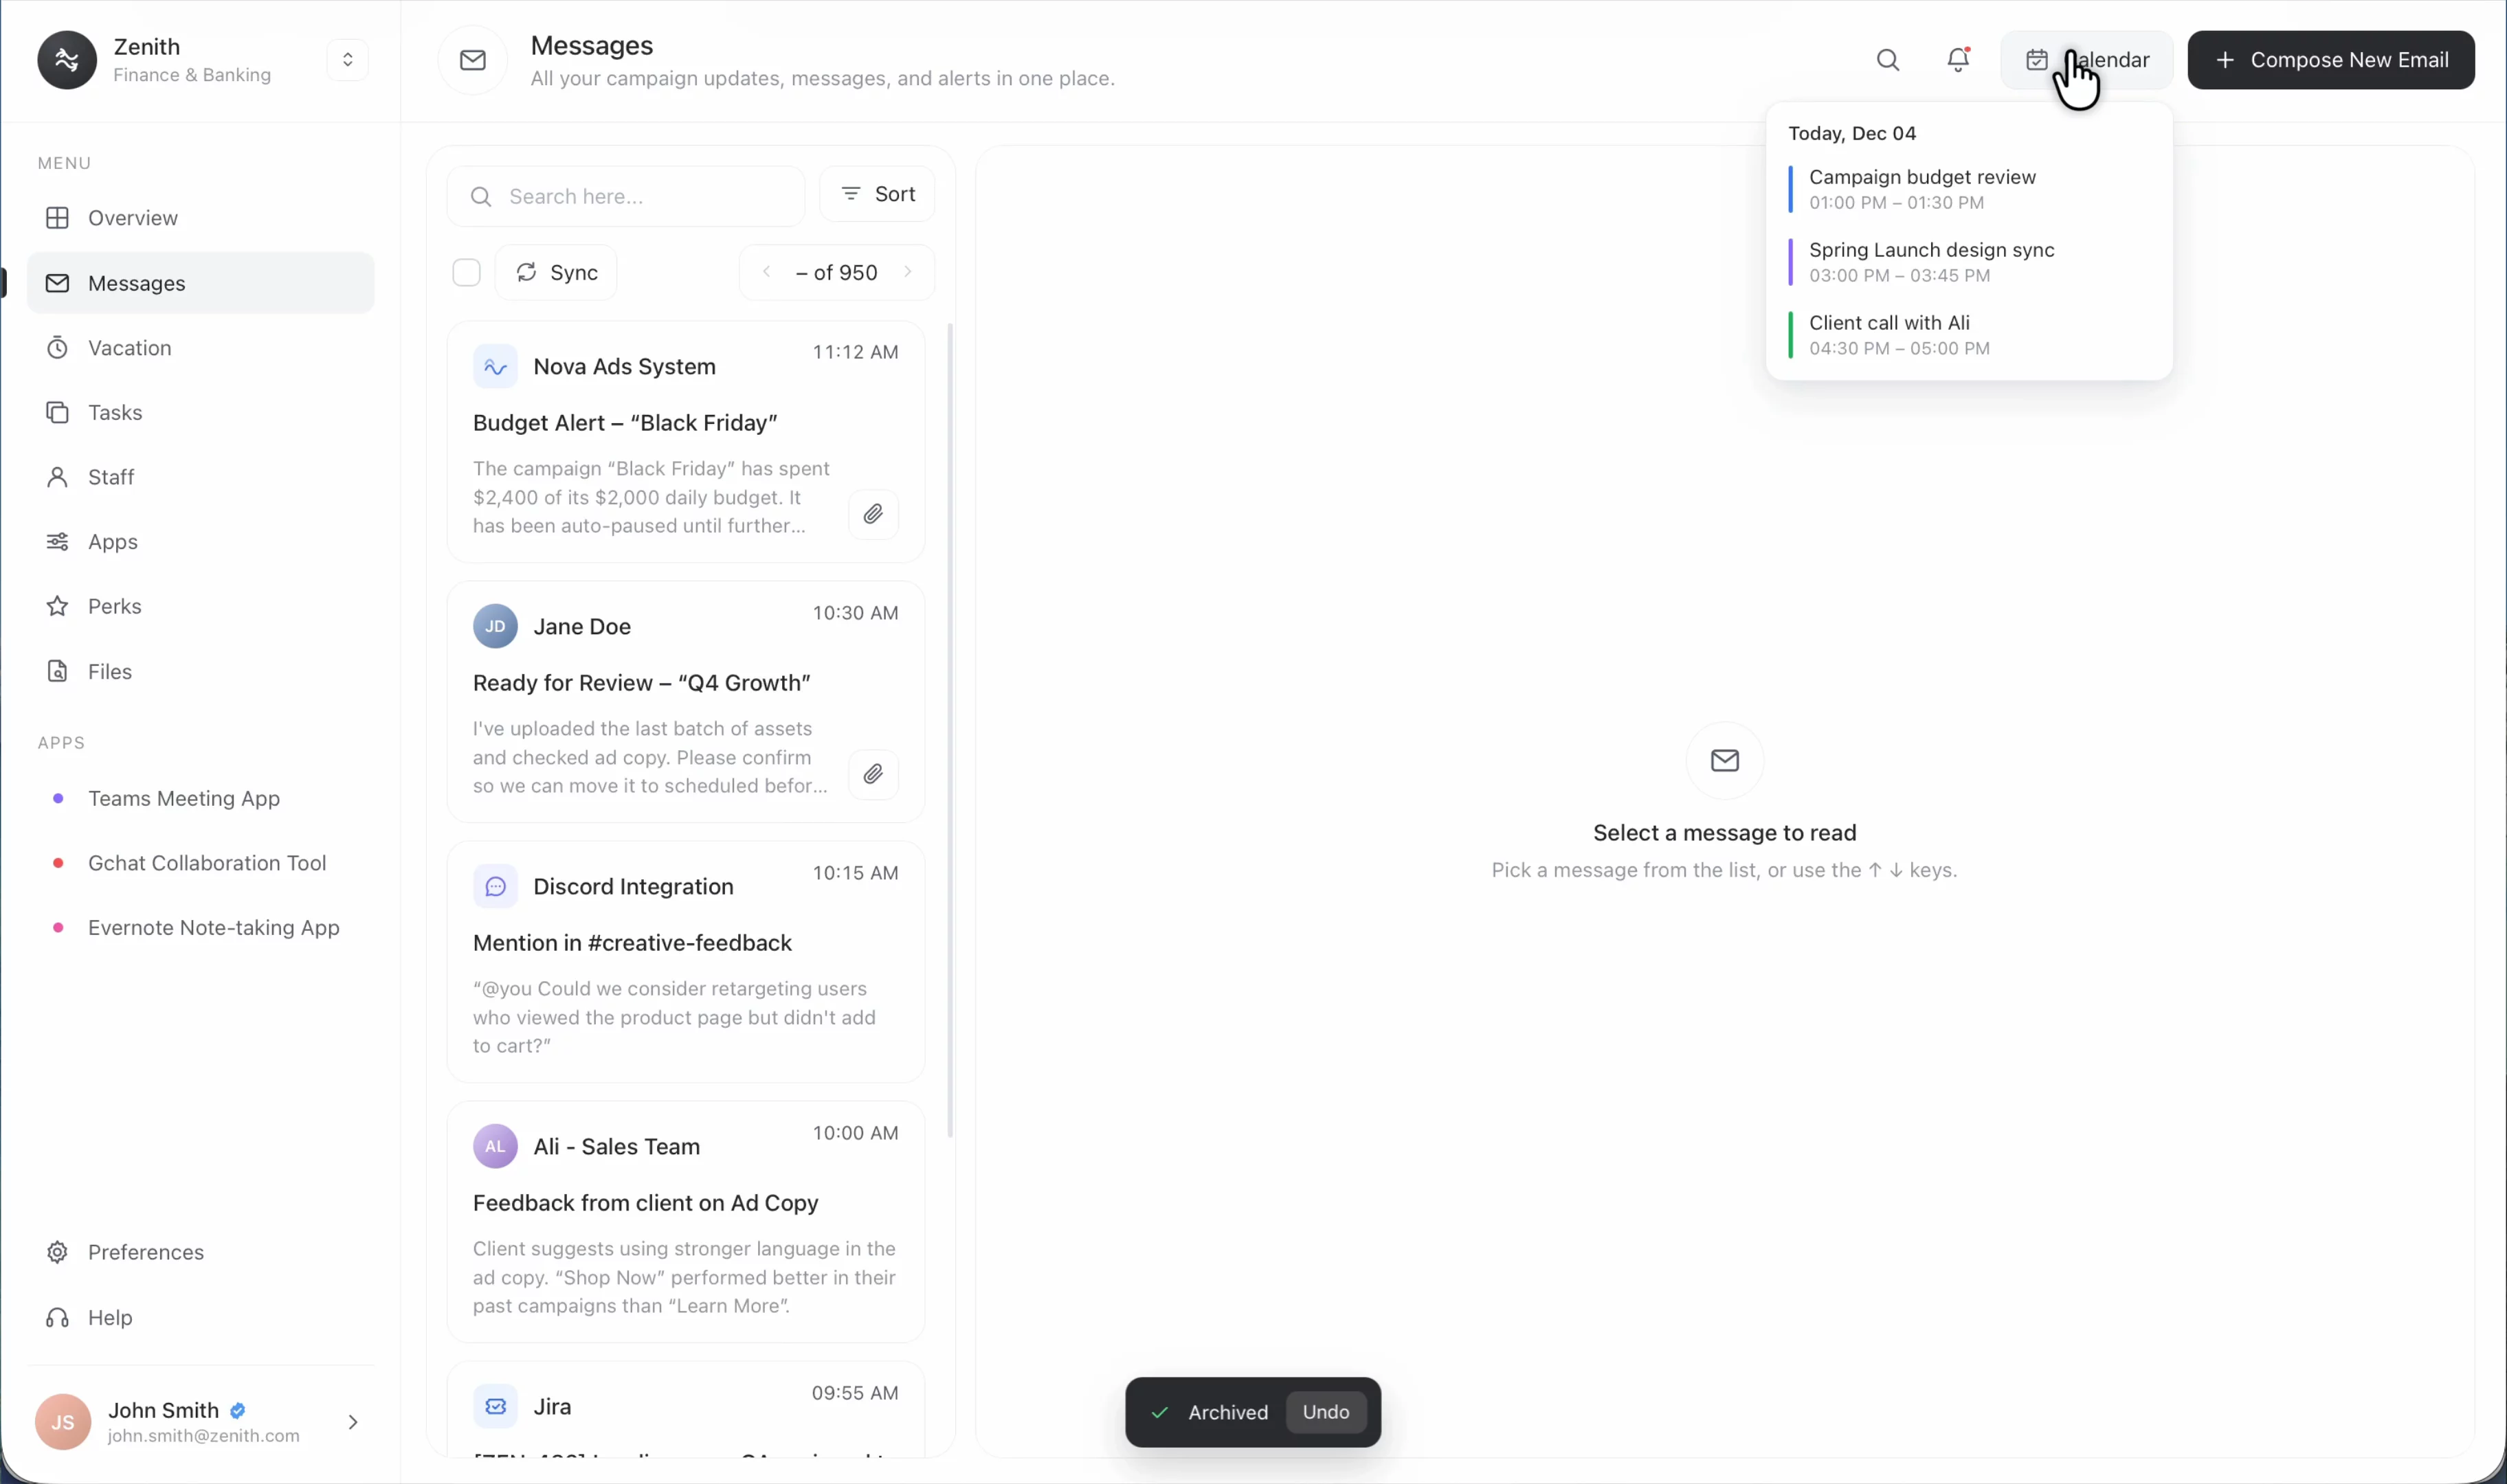The height and width of the screenshot is (1484, 2507).
Task: Click the Discord Integration sender icon
Action: [x=495, y=886]
